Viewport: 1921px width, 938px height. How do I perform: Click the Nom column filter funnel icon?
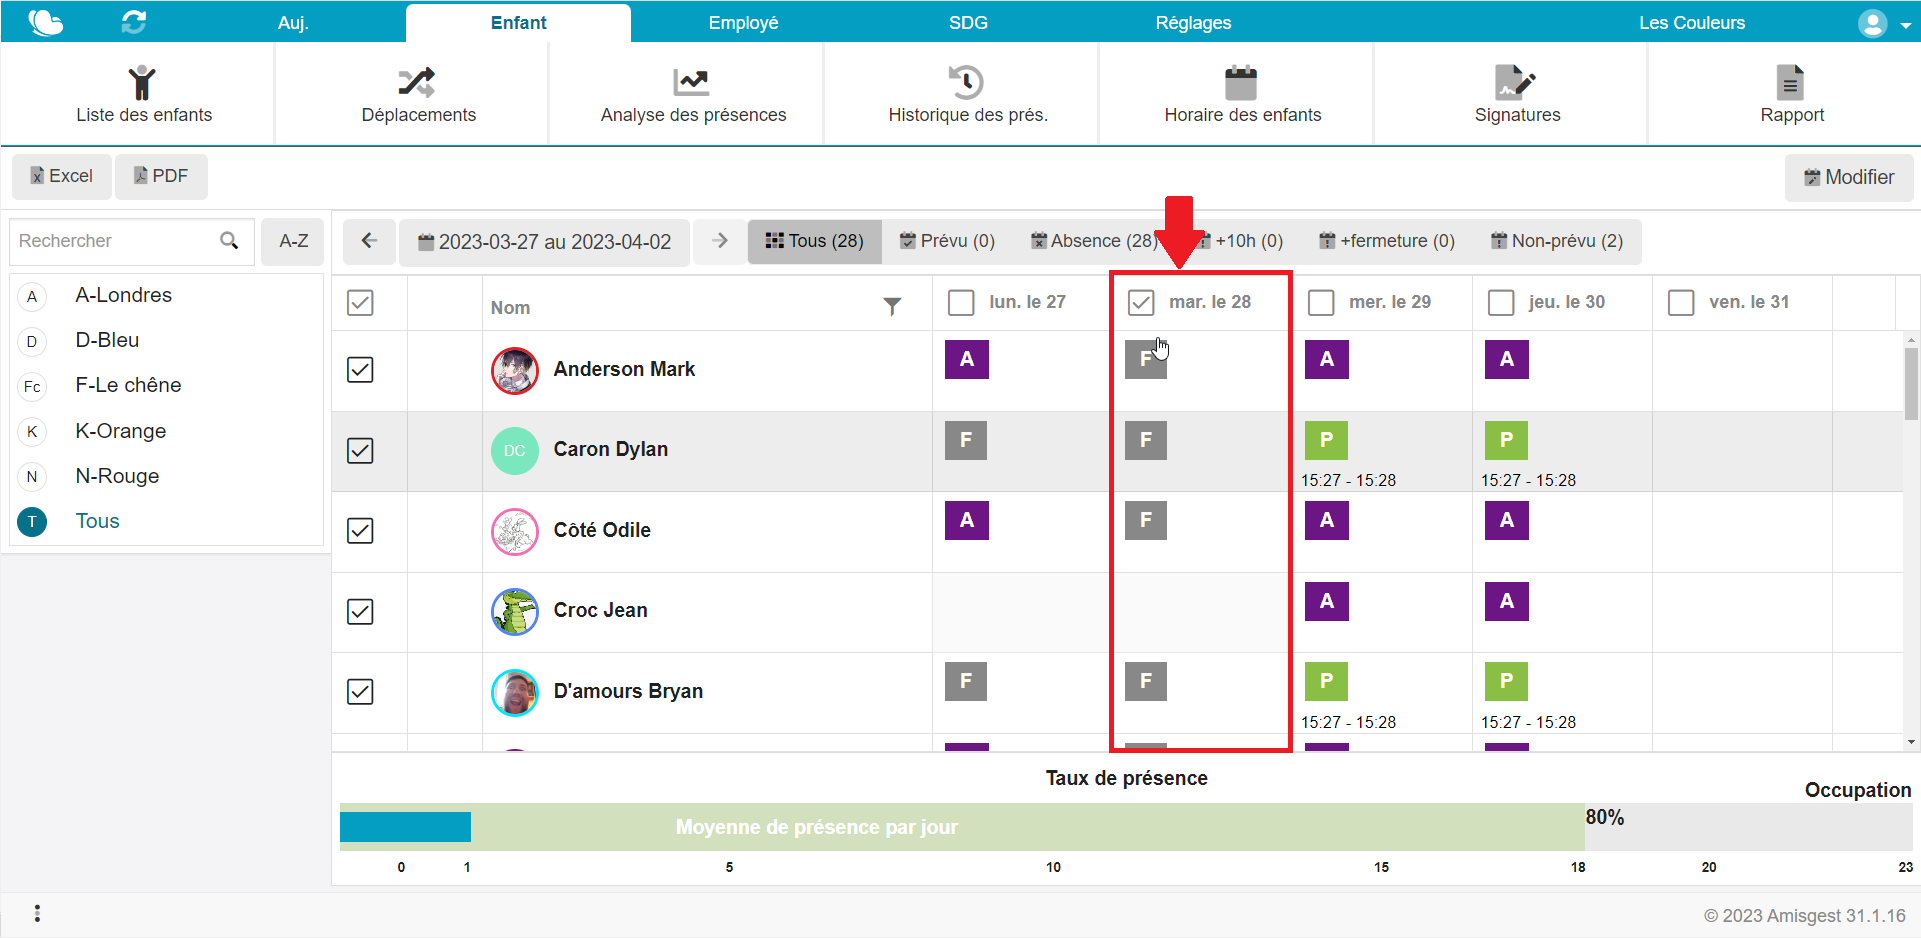pyautogui.click(x=892, y=307)
